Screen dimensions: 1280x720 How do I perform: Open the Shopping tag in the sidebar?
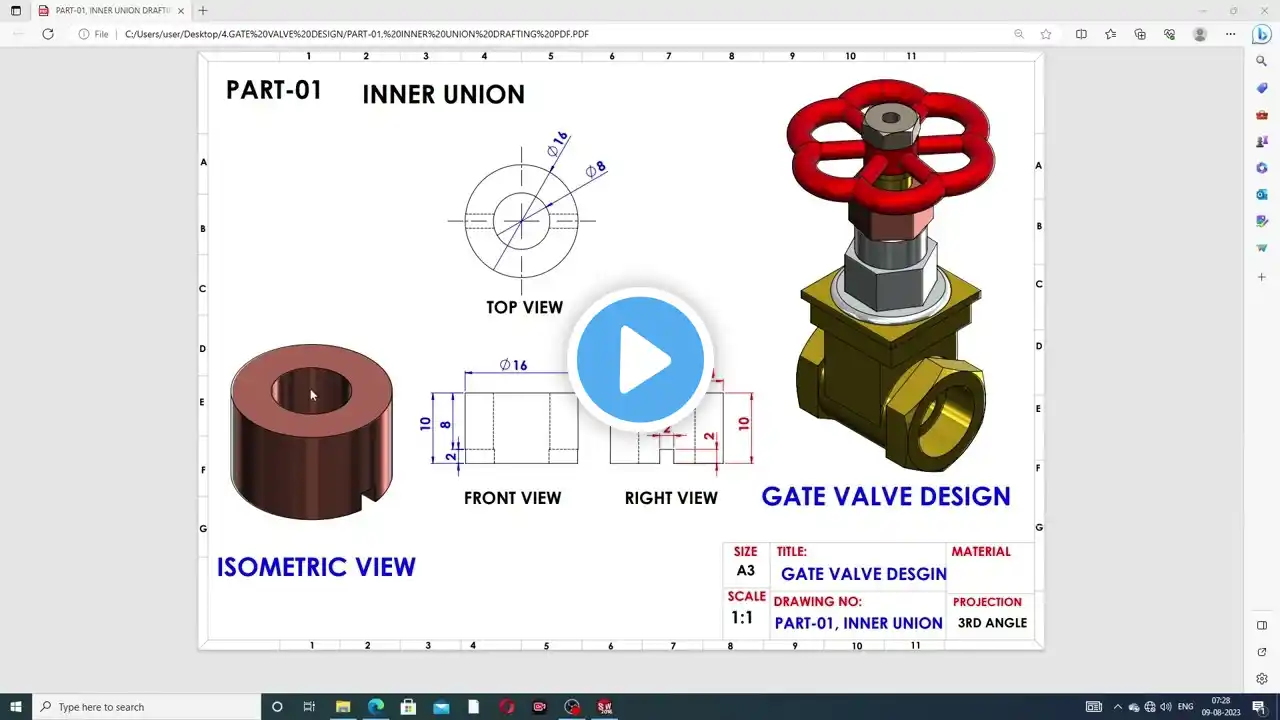pyautogui.click(x=1262, y=88)
